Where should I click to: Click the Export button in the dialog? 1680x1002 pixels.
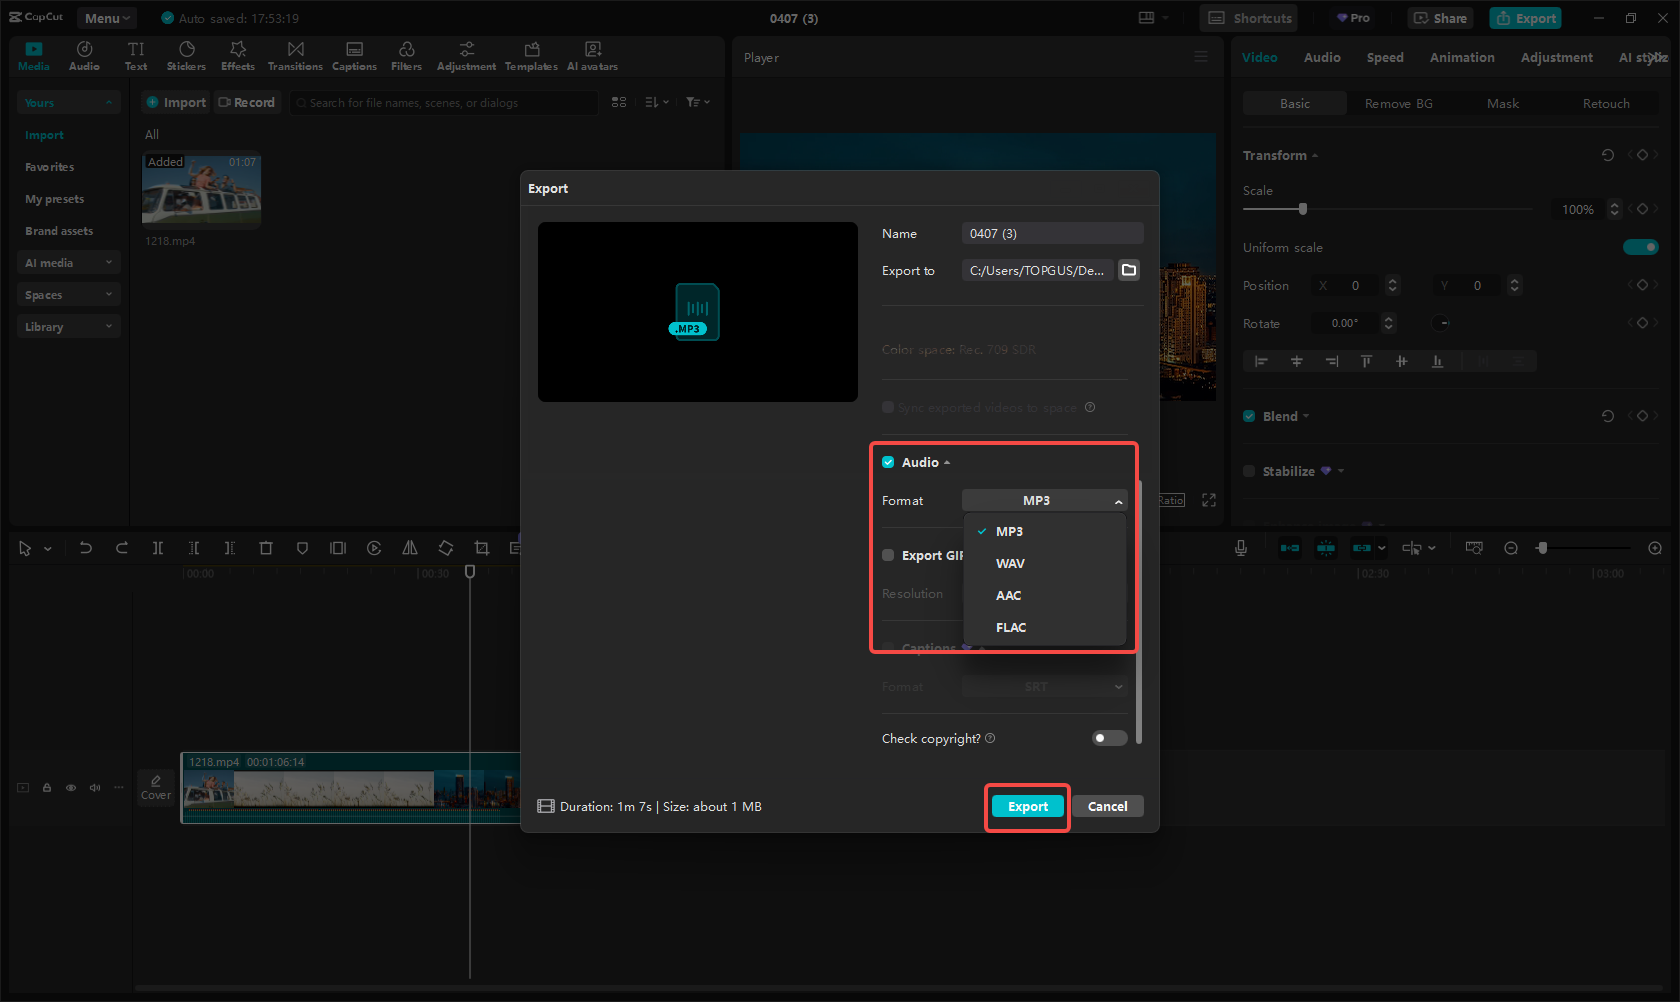1027,806
